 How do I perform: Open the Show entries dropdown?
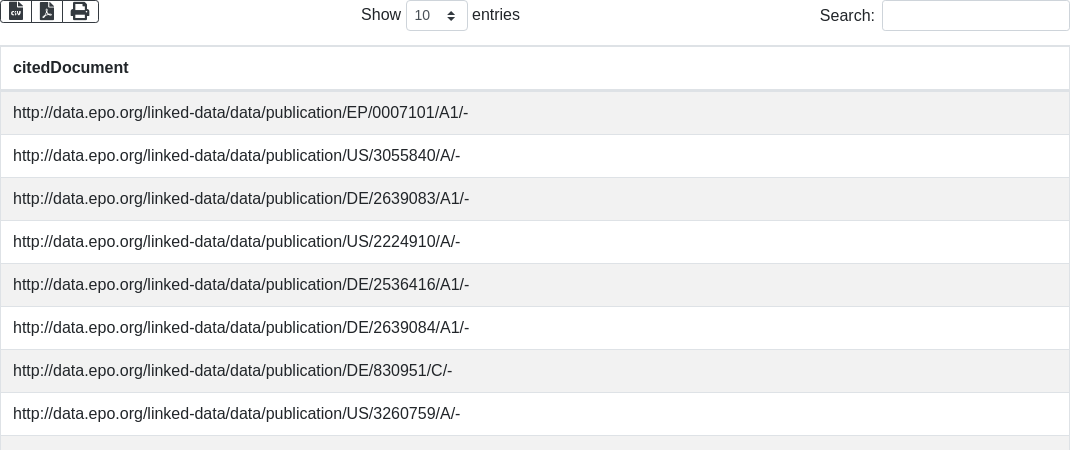[x=436, y=15]
